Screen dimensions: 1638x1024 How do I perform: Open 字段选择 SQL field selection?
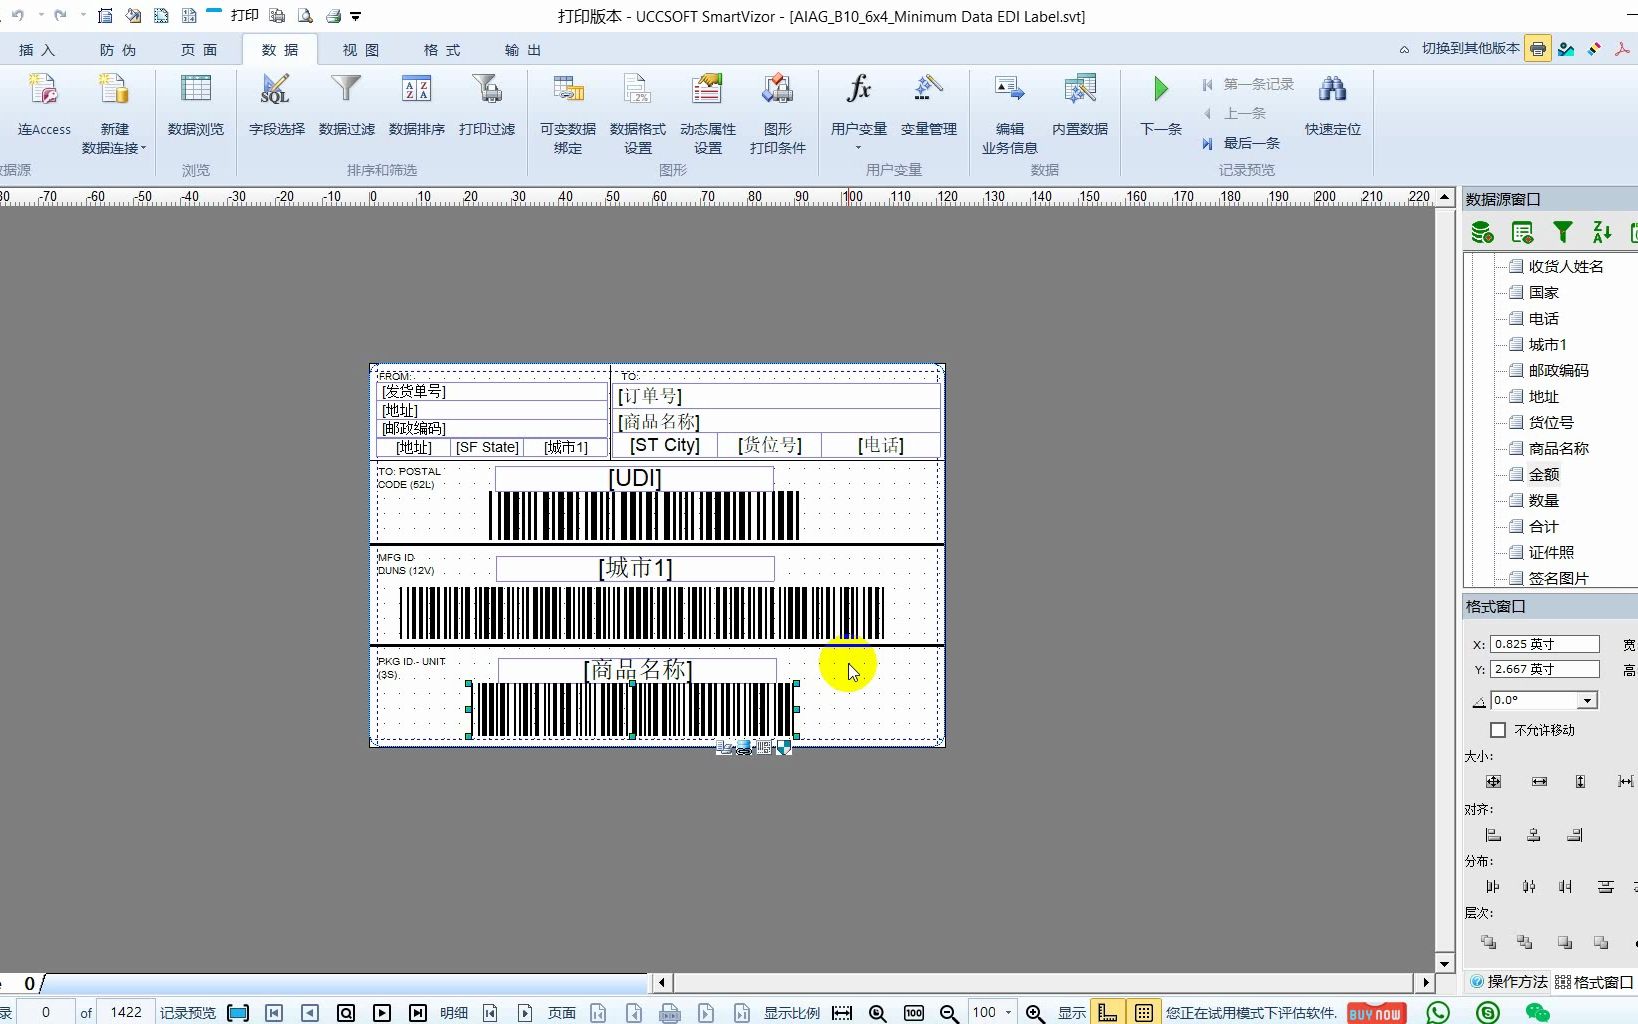click(x=276, y=104)
